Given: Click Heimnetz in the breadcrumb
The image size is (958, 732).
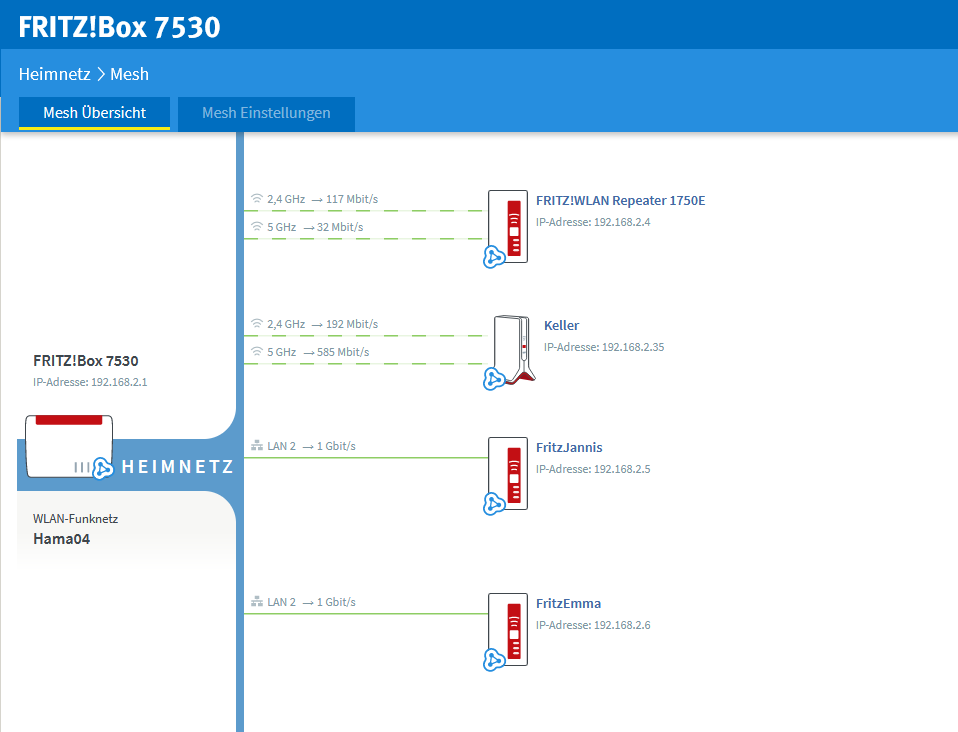Looking at the screenshot, I should [x=54, y=74].
